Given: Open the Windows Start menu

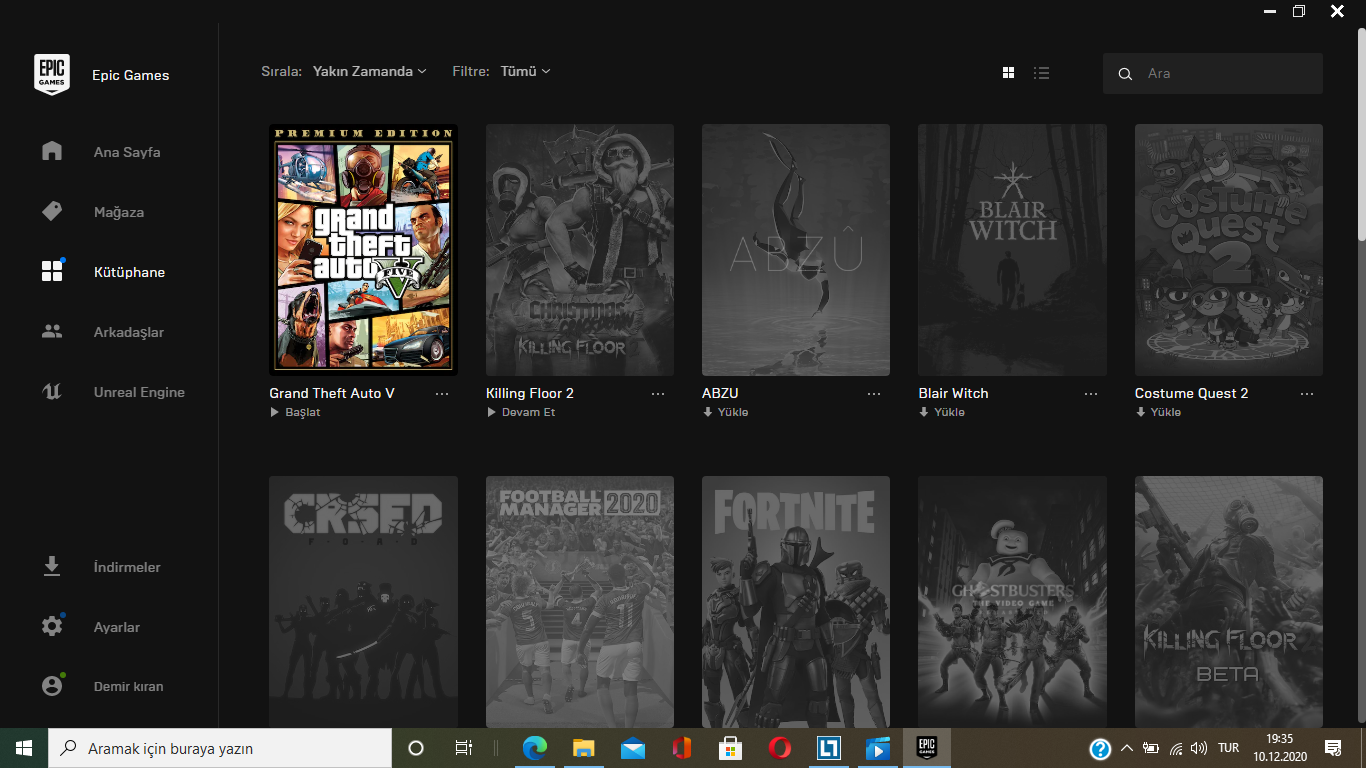Looking at the screenshot, I should pyautogui.click(x=24, y=748).
